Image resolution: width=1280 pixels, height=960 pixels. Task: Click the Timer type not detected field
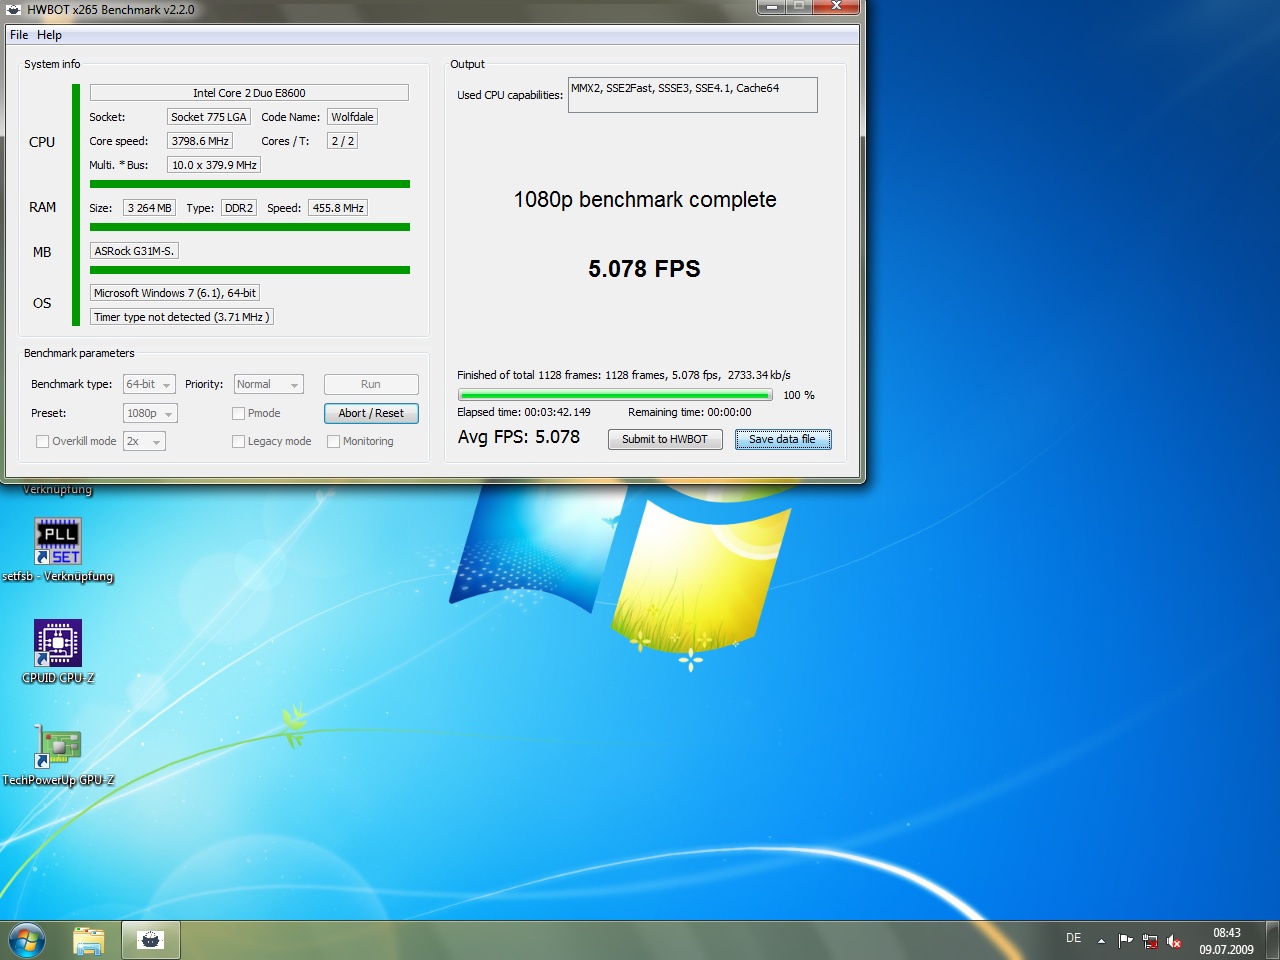pos(181,317)
